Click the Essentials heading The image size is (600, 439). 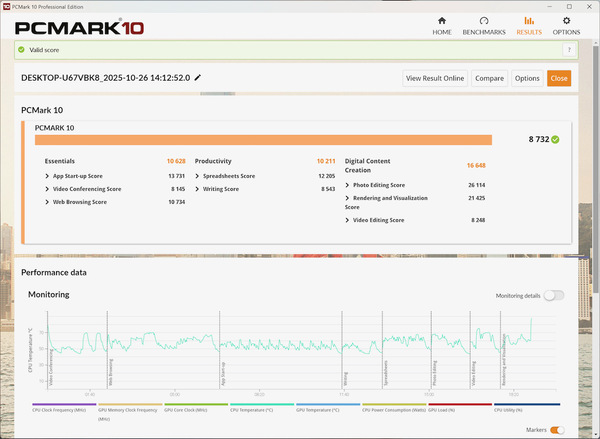(60, 161)
